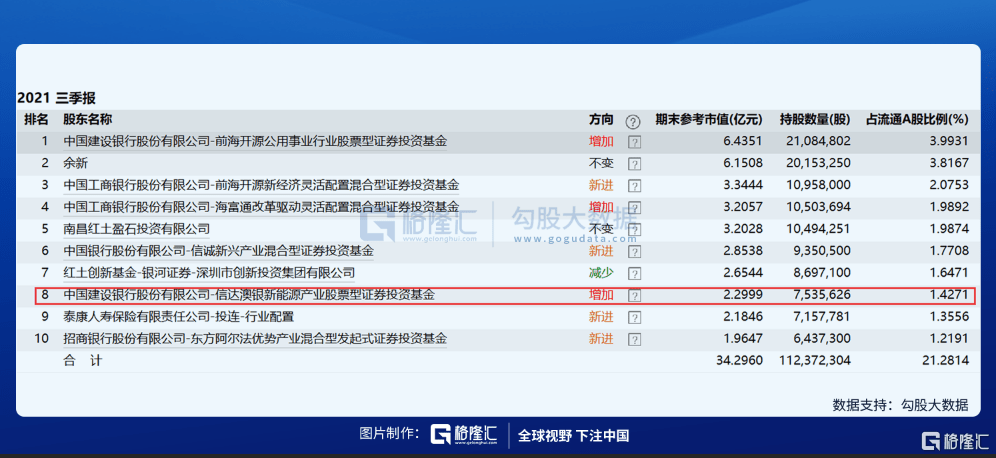Click the total market value 34.2960
The width and height of the screenshot is (996, 458).
[x=741, y=360]
